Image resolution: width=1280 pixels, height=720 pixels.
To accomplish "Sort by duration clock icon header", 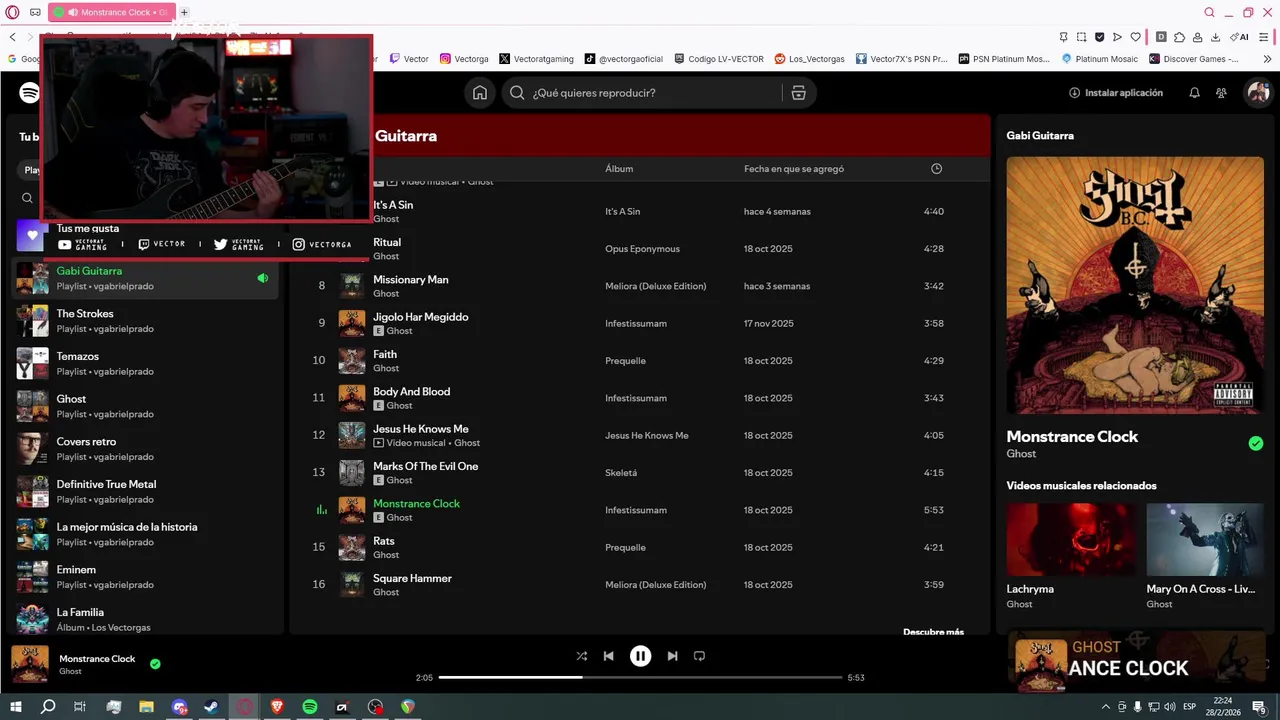I will (x=937, y=169).
